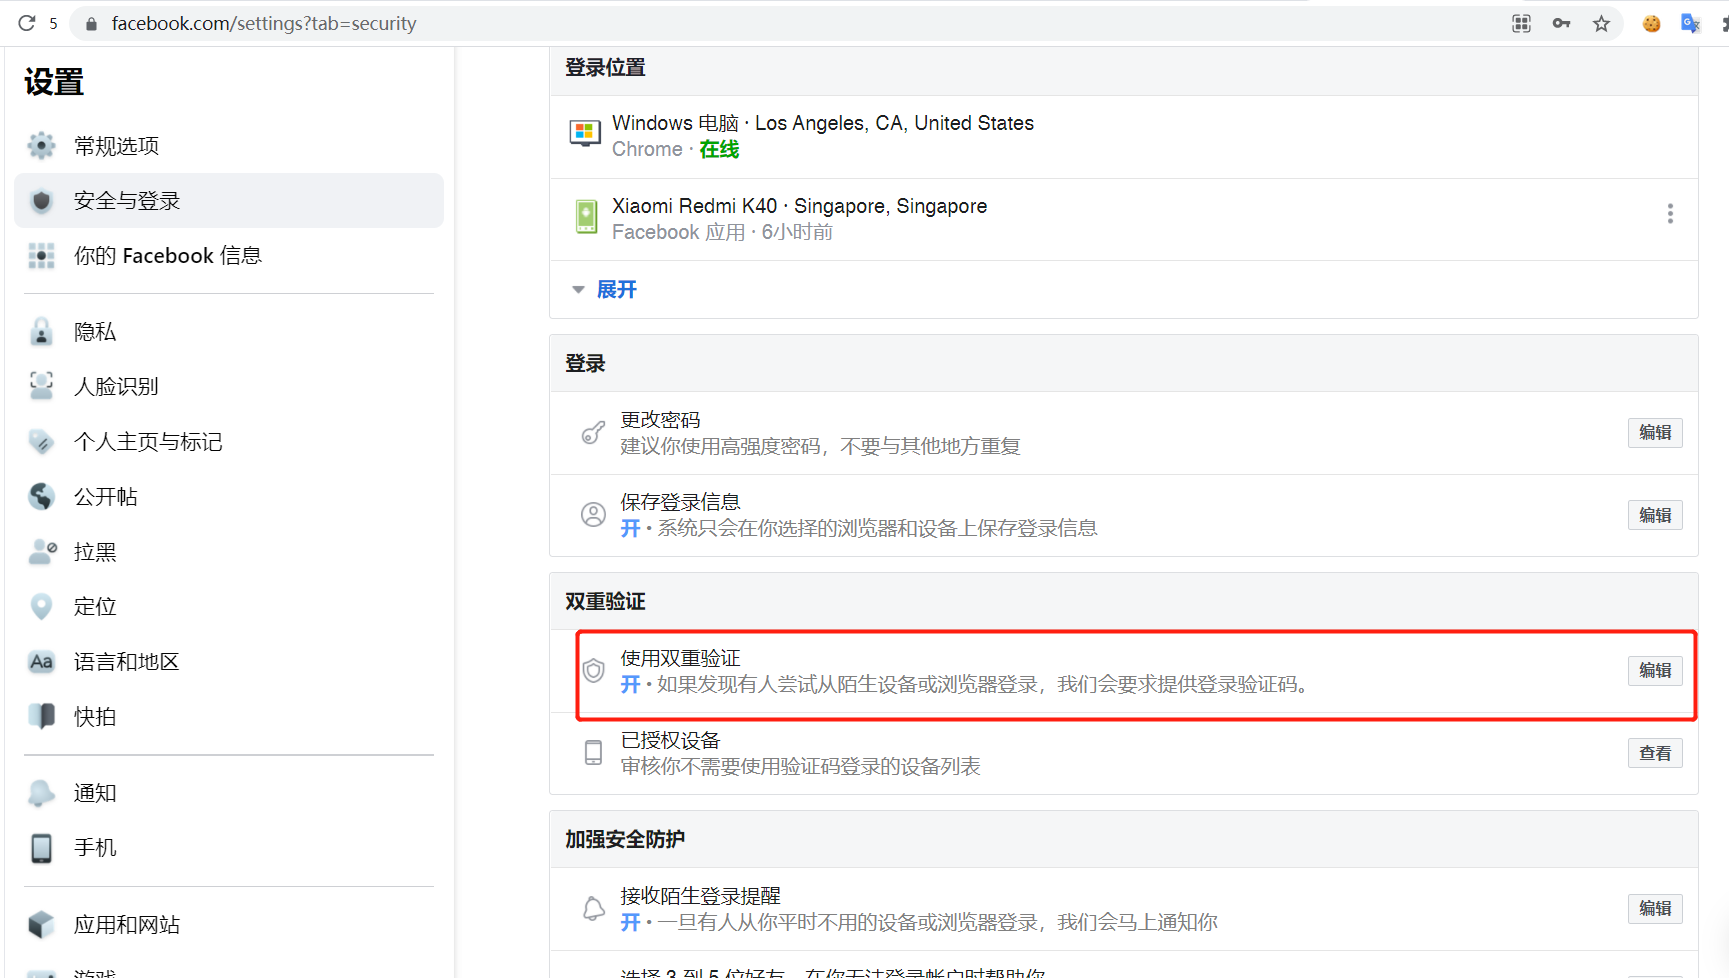Click the Xiaomi Redmi K40 Singapore entry
The height and width of the screenshot is (978, 1729).
pyautogui.click(x=1124, y=220)
